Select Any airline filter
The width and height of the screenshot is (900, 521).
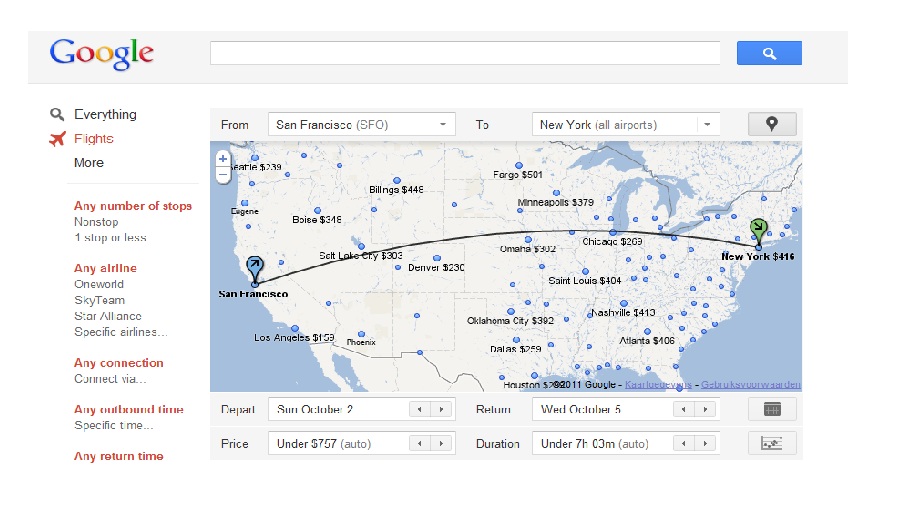pyautogui.click(x=105, y=268)
